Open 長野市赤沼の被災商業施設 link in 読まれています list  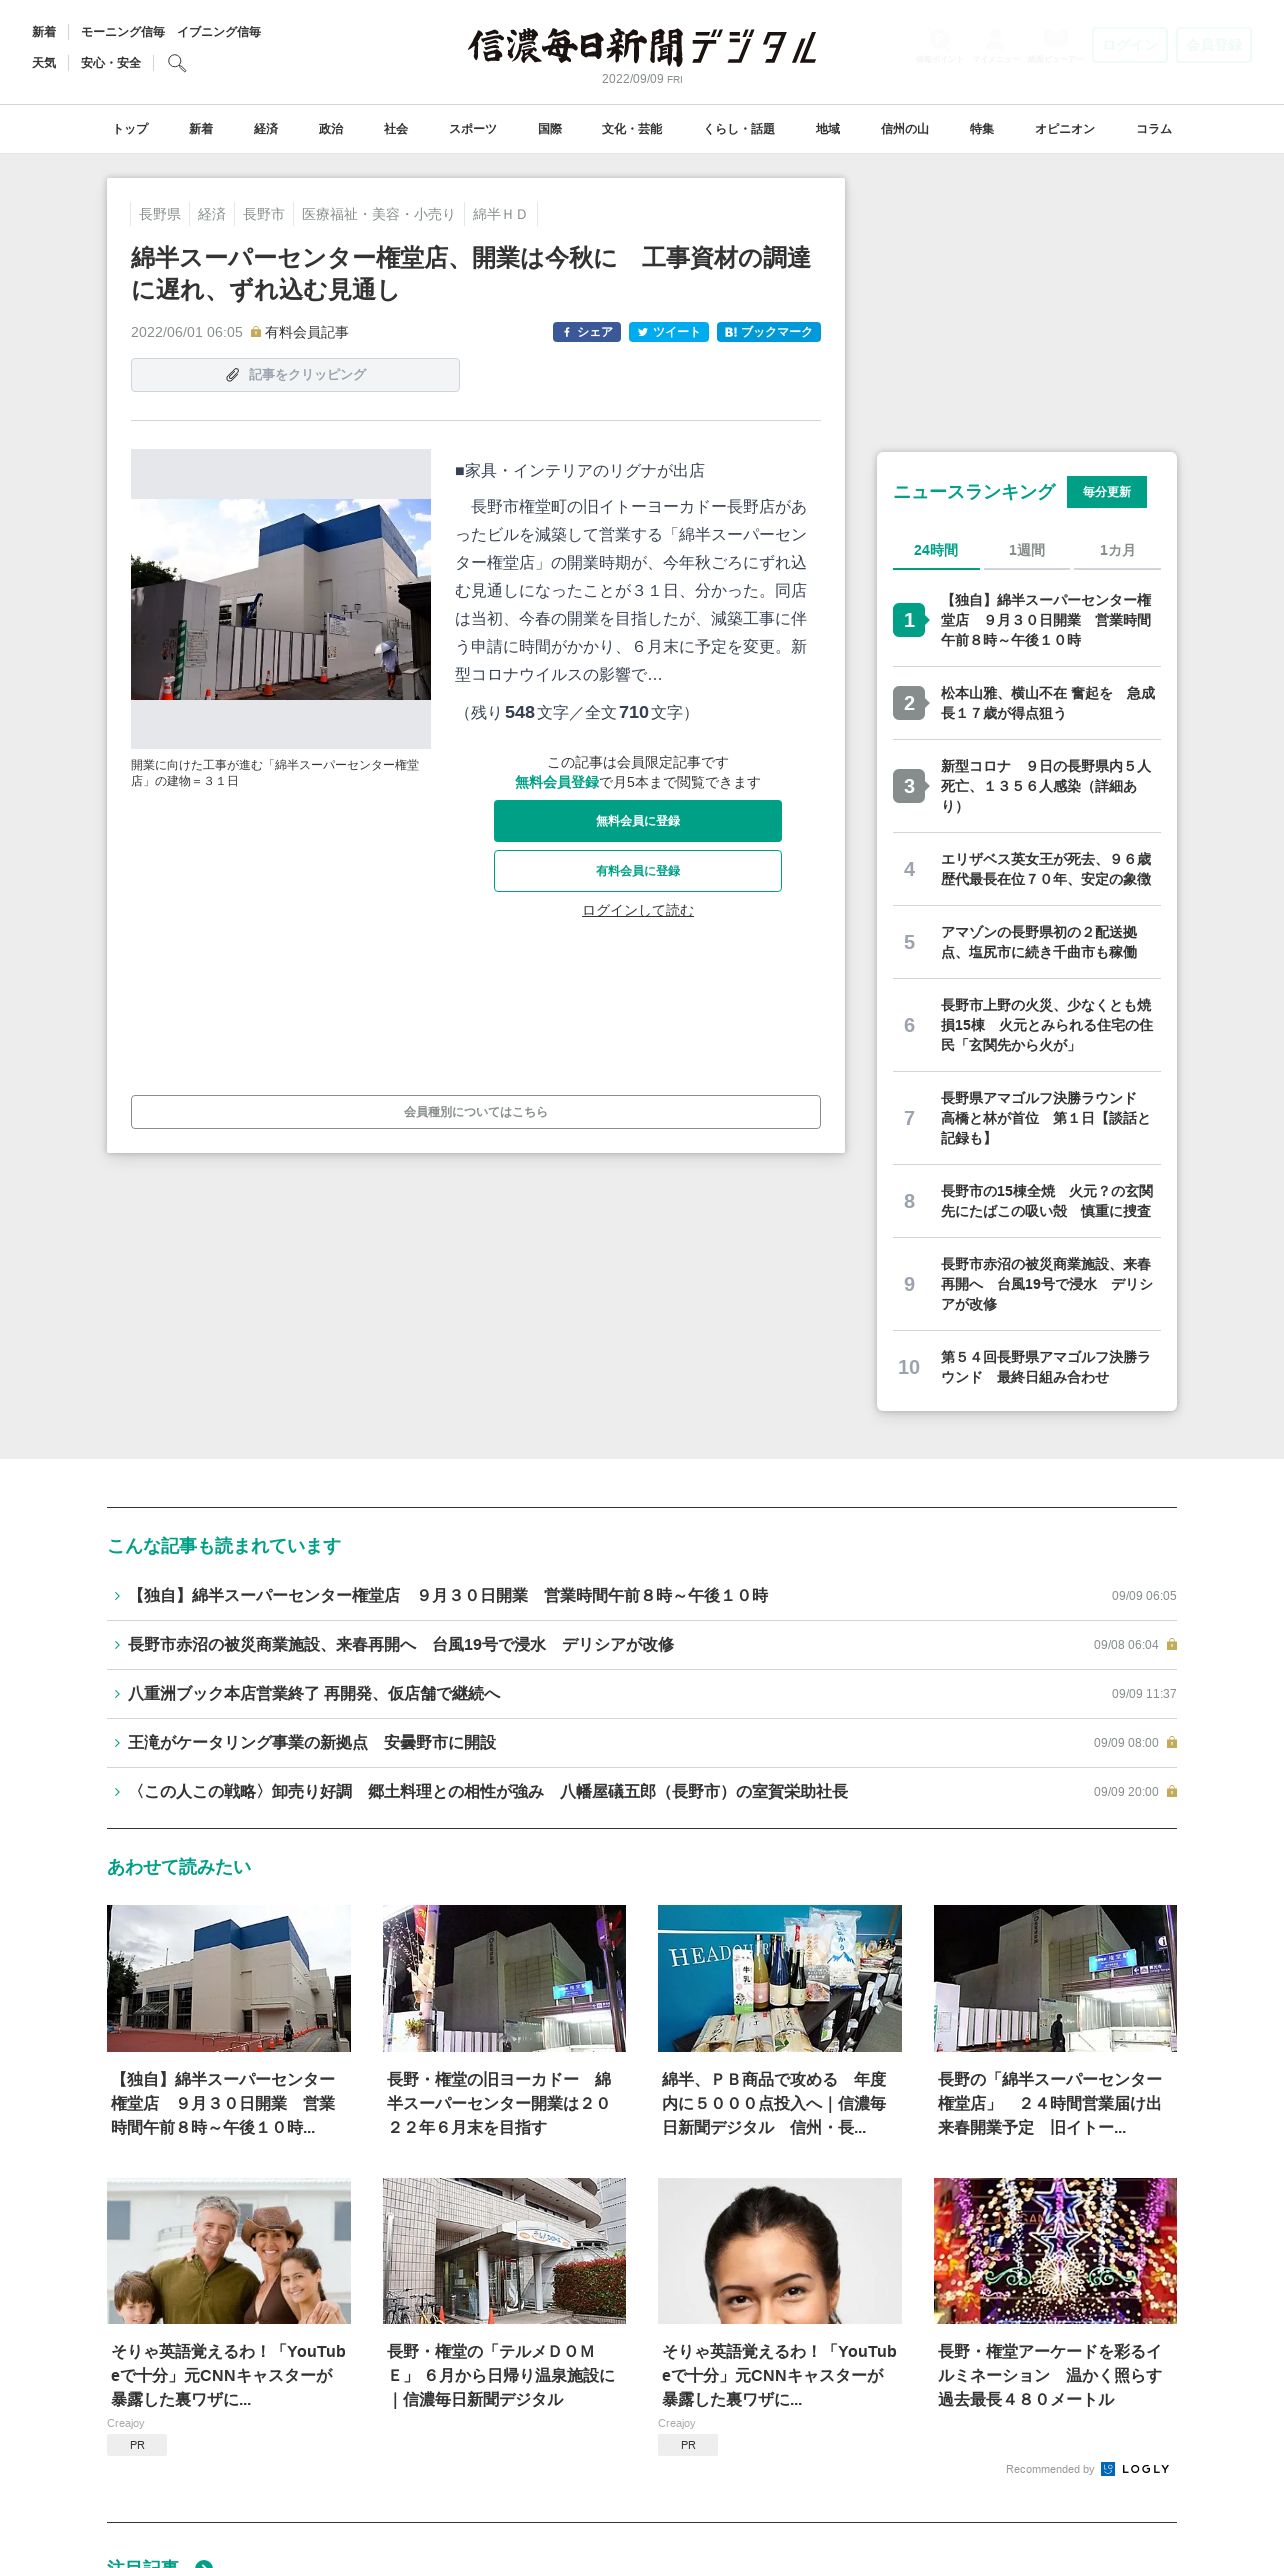click(x=401, y=1644)
